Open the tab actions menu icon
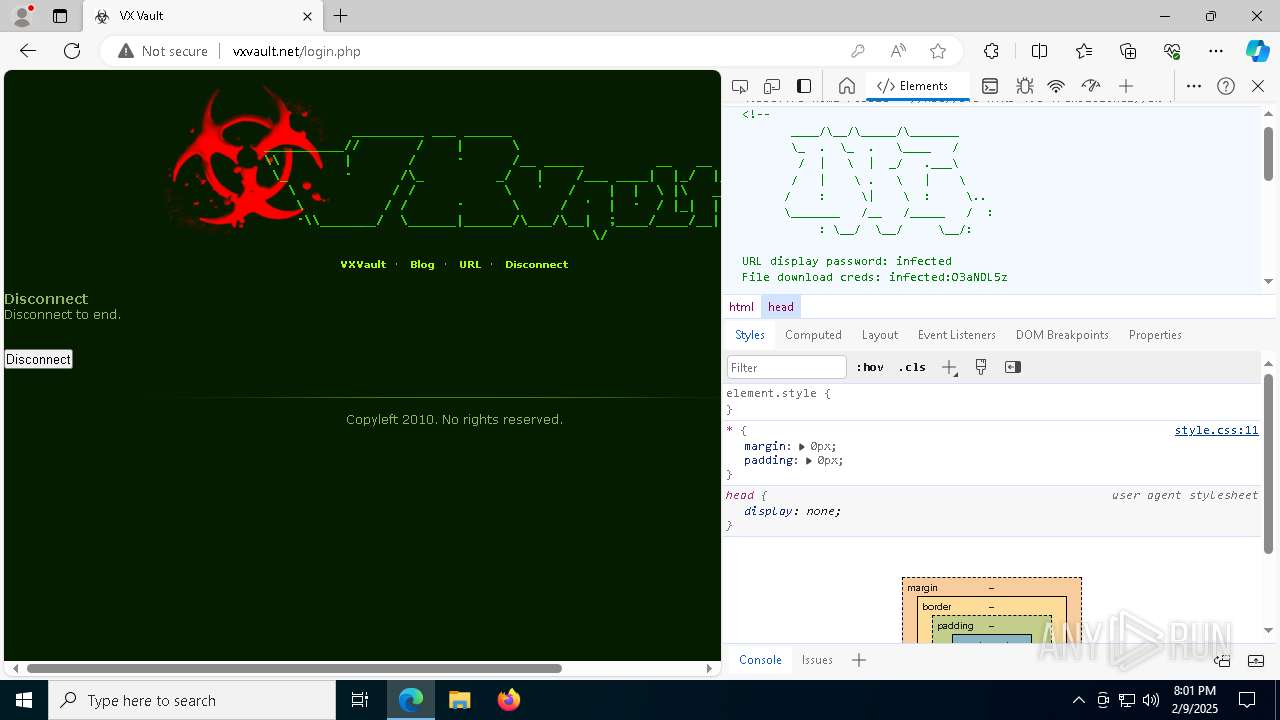Image resolution: width=1280 pixels, height=720 pixels. point(60,16)
